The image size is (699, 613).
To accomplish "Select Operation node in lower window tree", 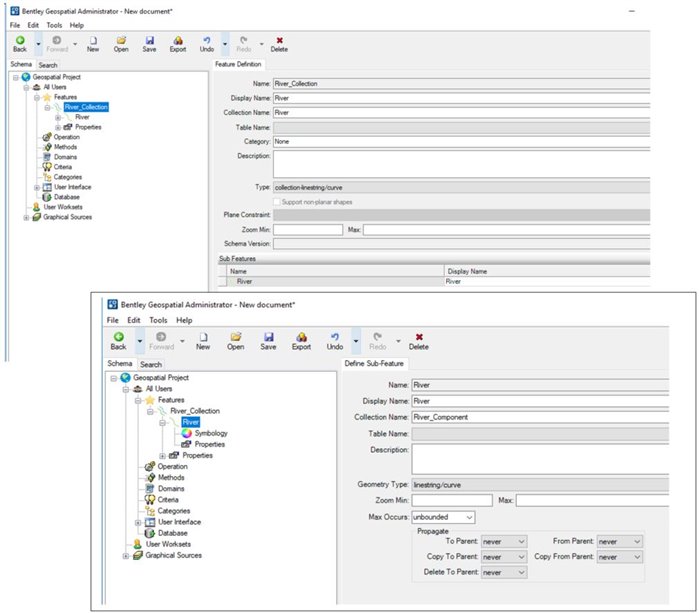I will coord(173,466).
